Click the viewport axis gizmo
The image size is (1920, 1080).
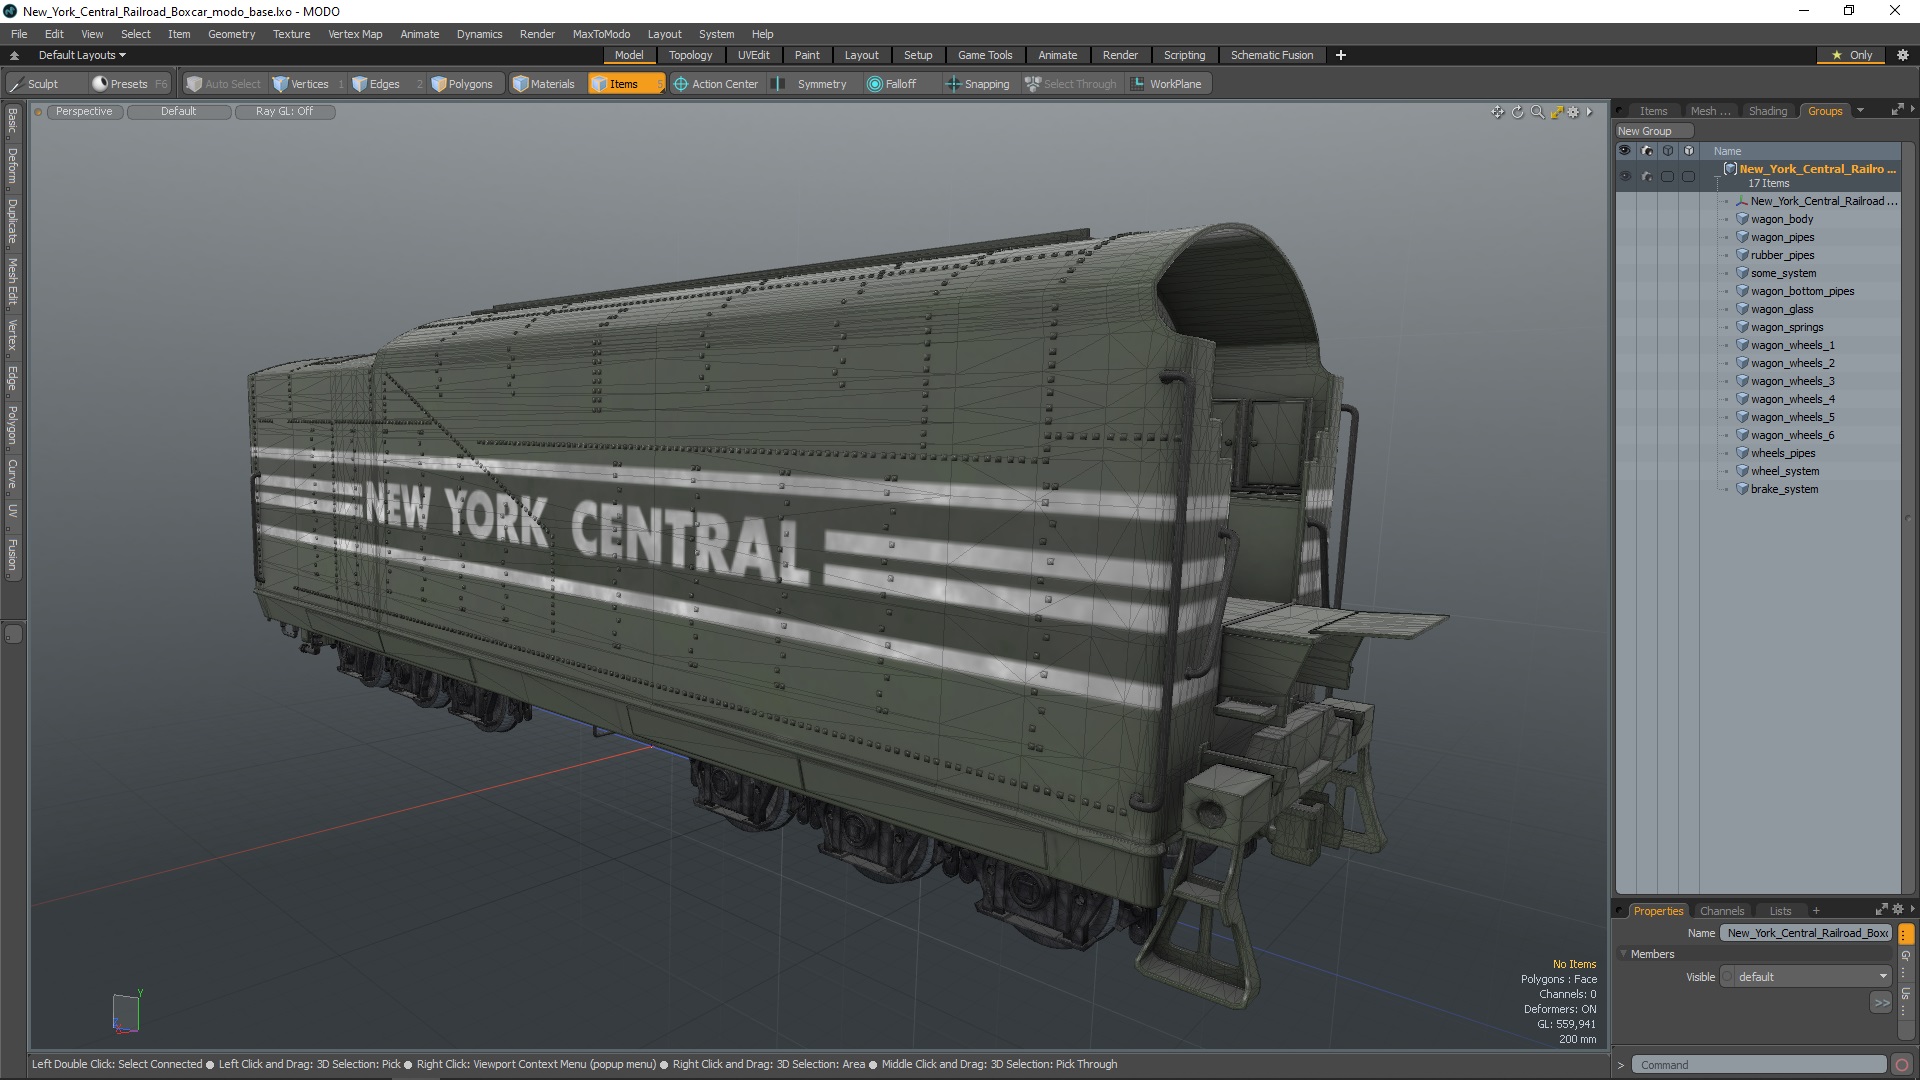click(x=126, y=1011)
